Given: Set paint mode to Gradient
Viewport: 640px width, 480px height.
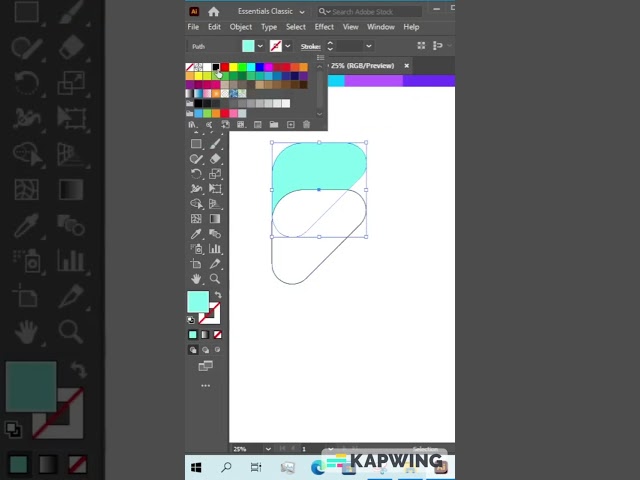Looking at the screenshot, I should click(205, 335).
